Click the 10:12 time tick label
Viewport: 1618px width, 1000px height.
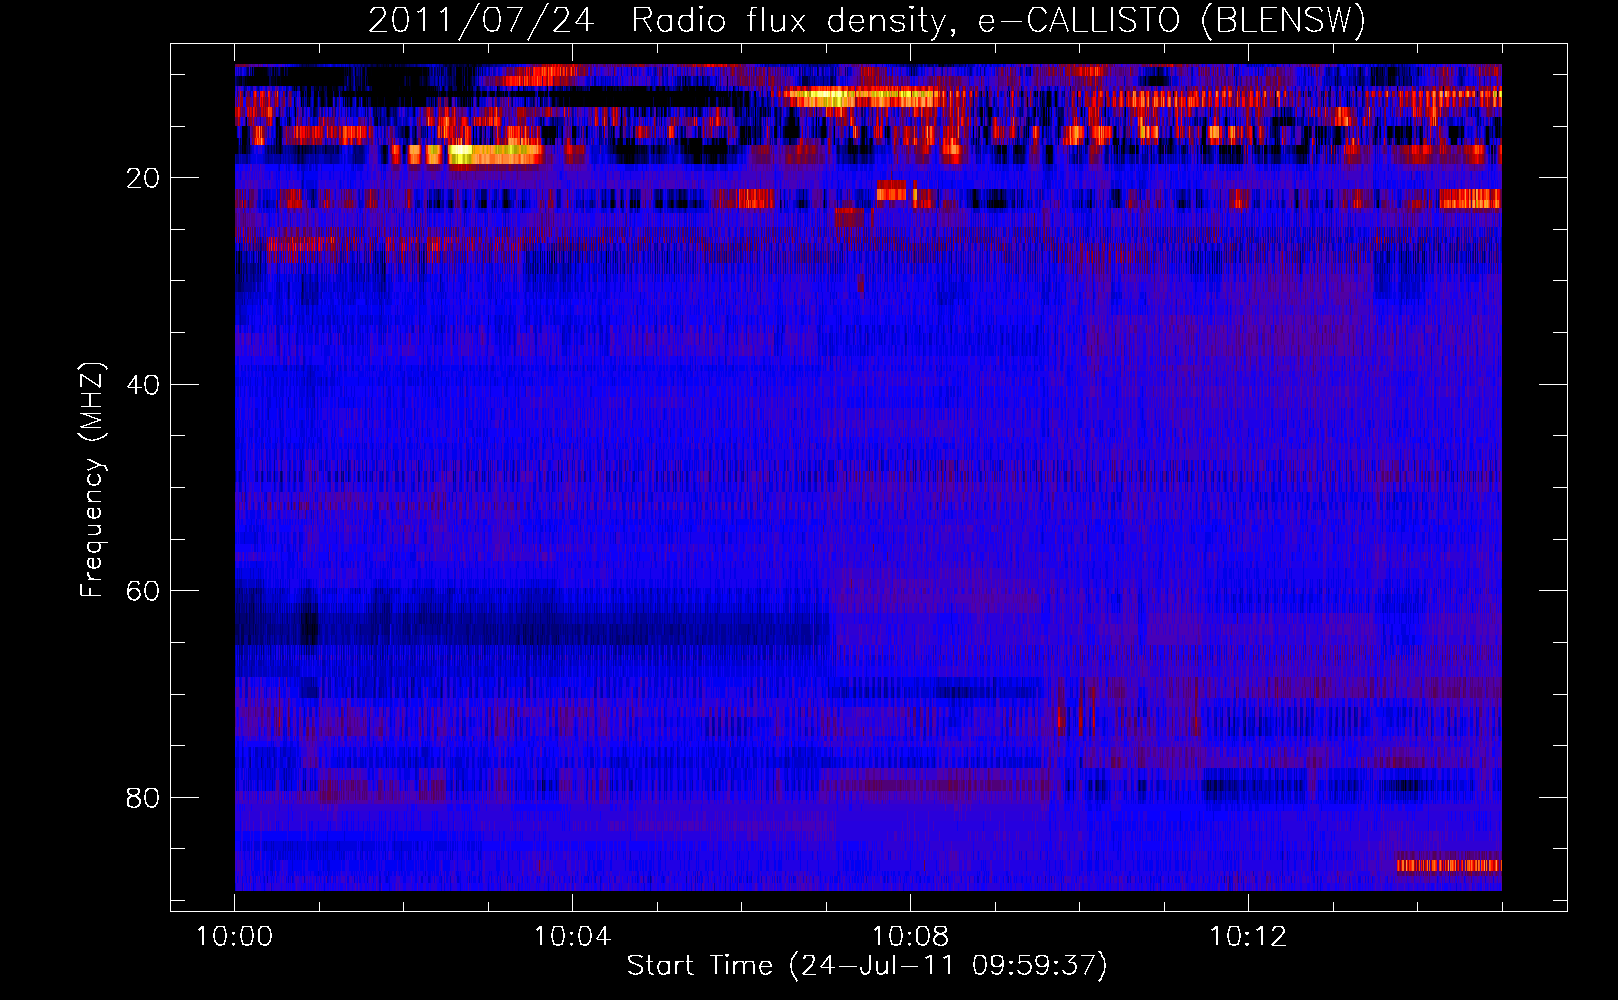[x=1248, y=937]
